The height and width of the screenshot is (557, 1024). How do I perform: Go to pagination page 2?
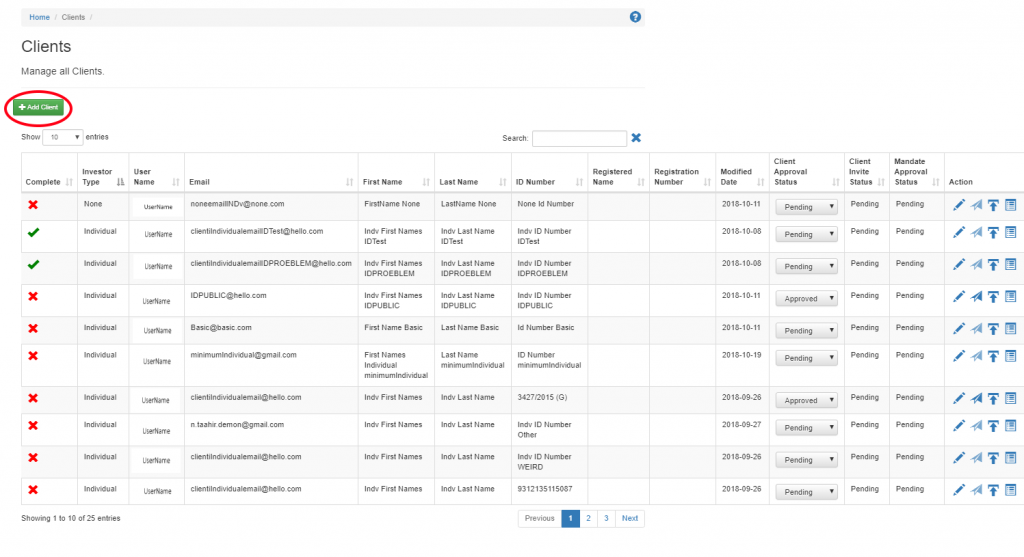point(588,518)
